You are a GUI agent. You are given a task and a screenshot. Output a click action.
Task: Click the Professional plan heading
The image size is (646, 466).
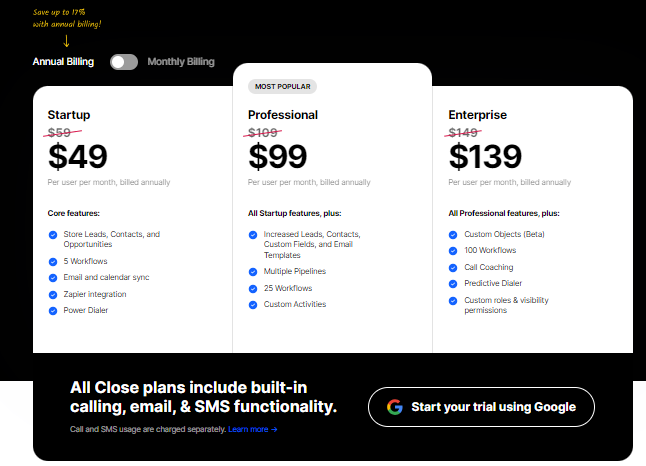point(283,115)
